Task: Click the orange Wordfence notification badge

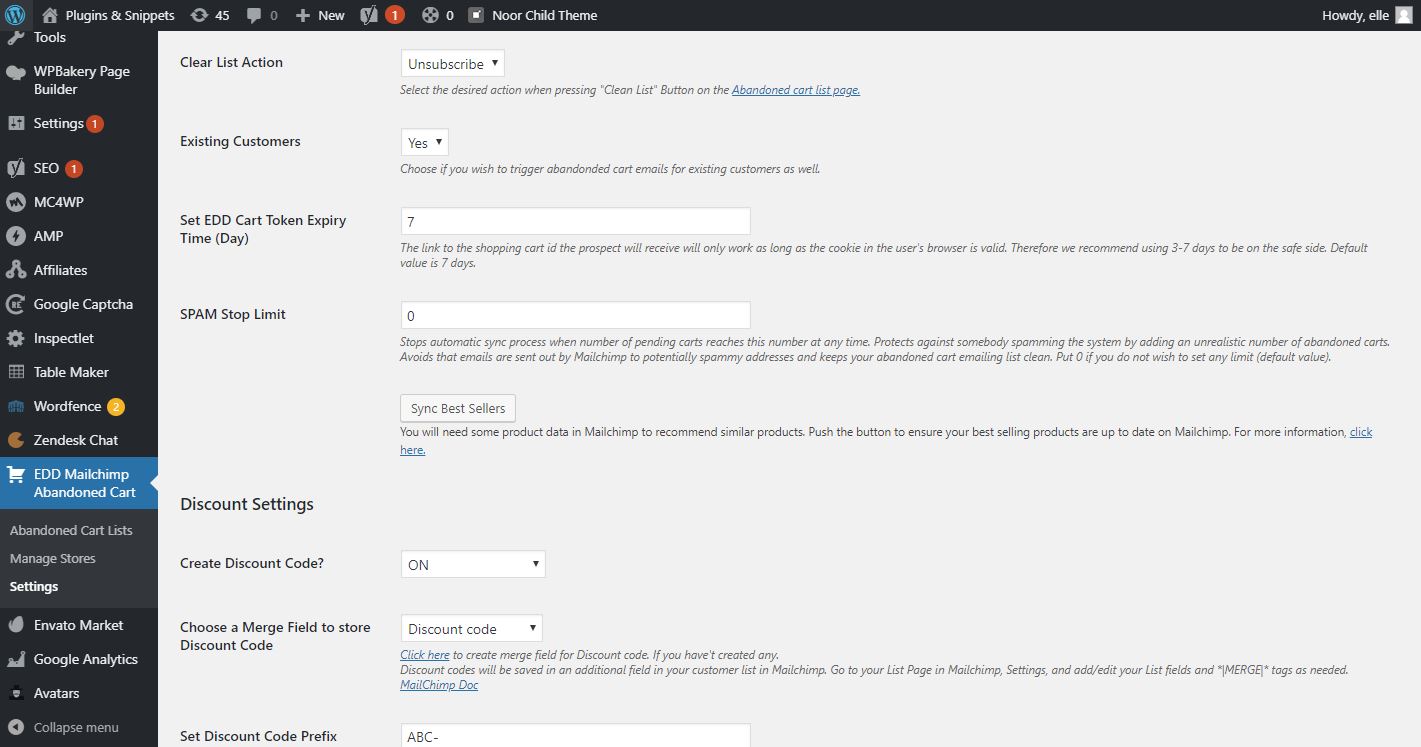Action: click(116, 407)
